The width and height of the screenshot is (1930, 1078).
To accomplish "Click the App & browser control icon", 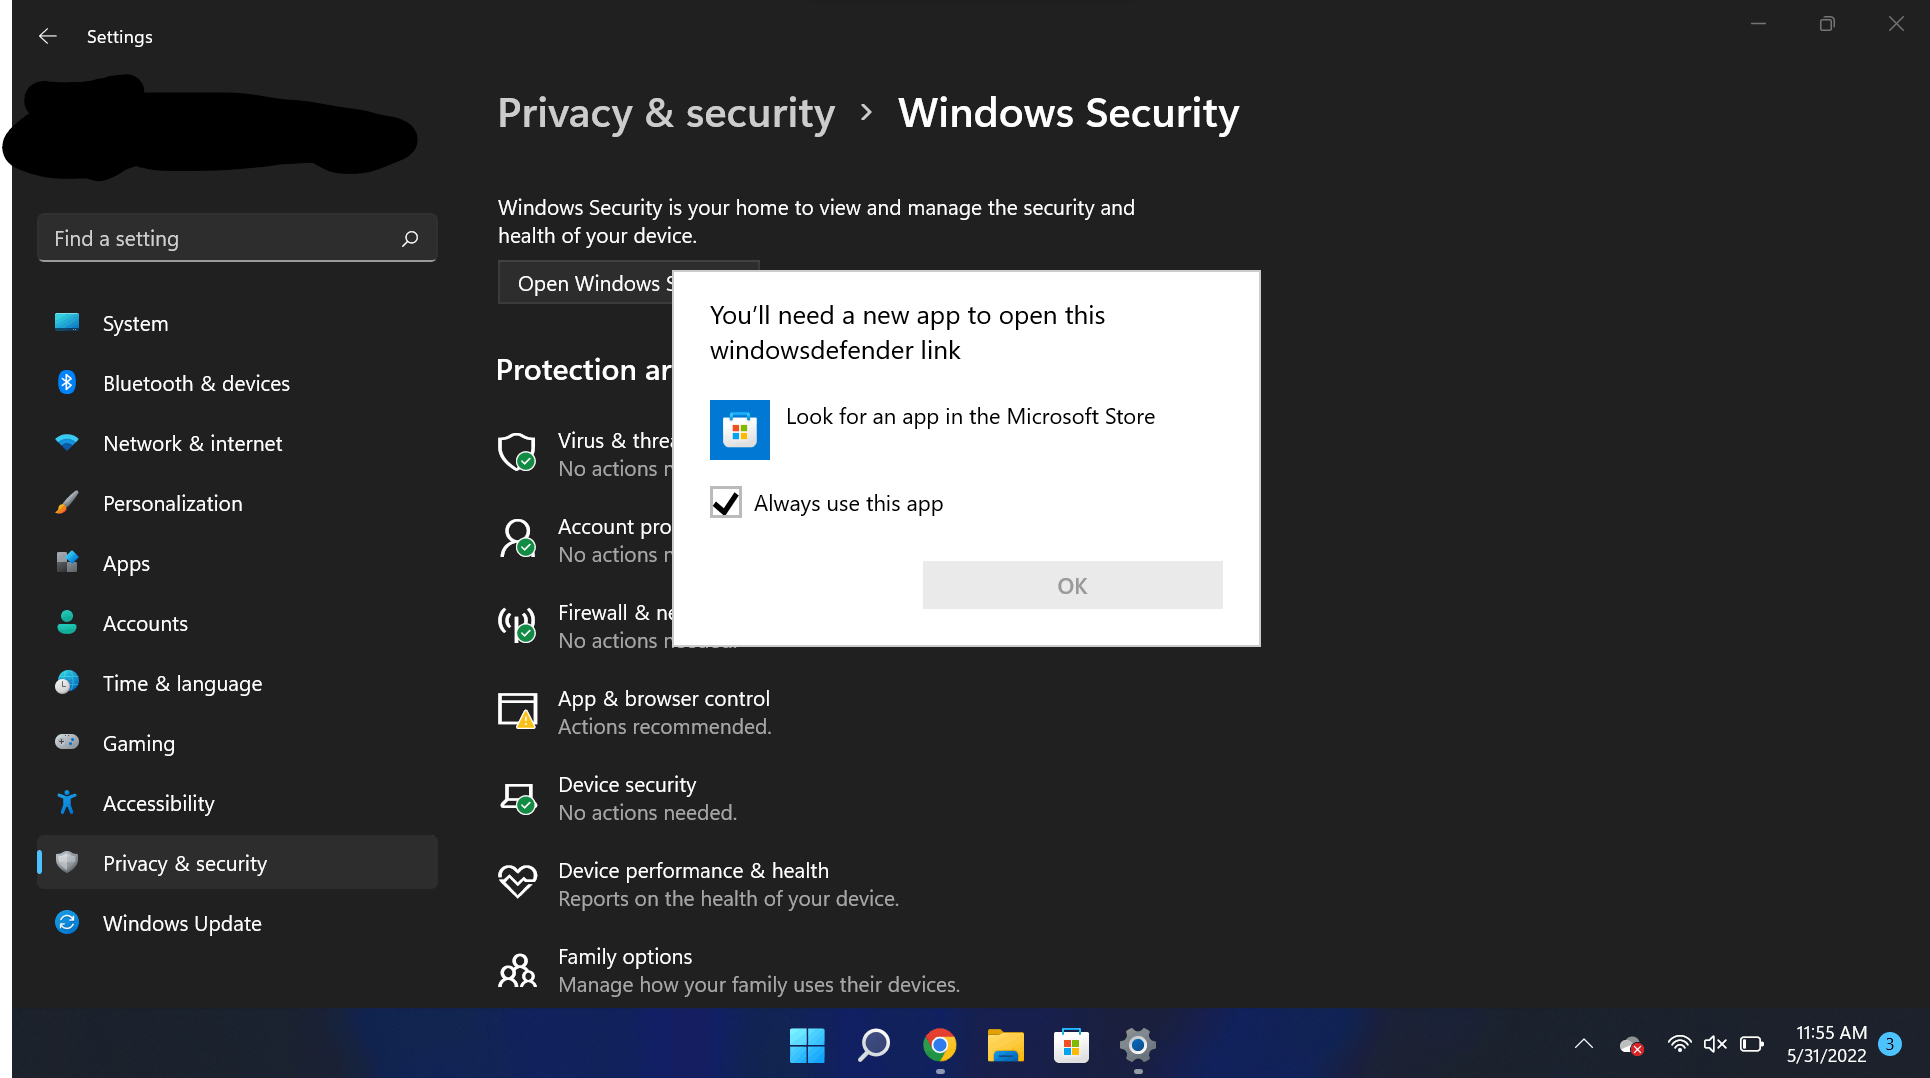I will (x=517, y=710).
